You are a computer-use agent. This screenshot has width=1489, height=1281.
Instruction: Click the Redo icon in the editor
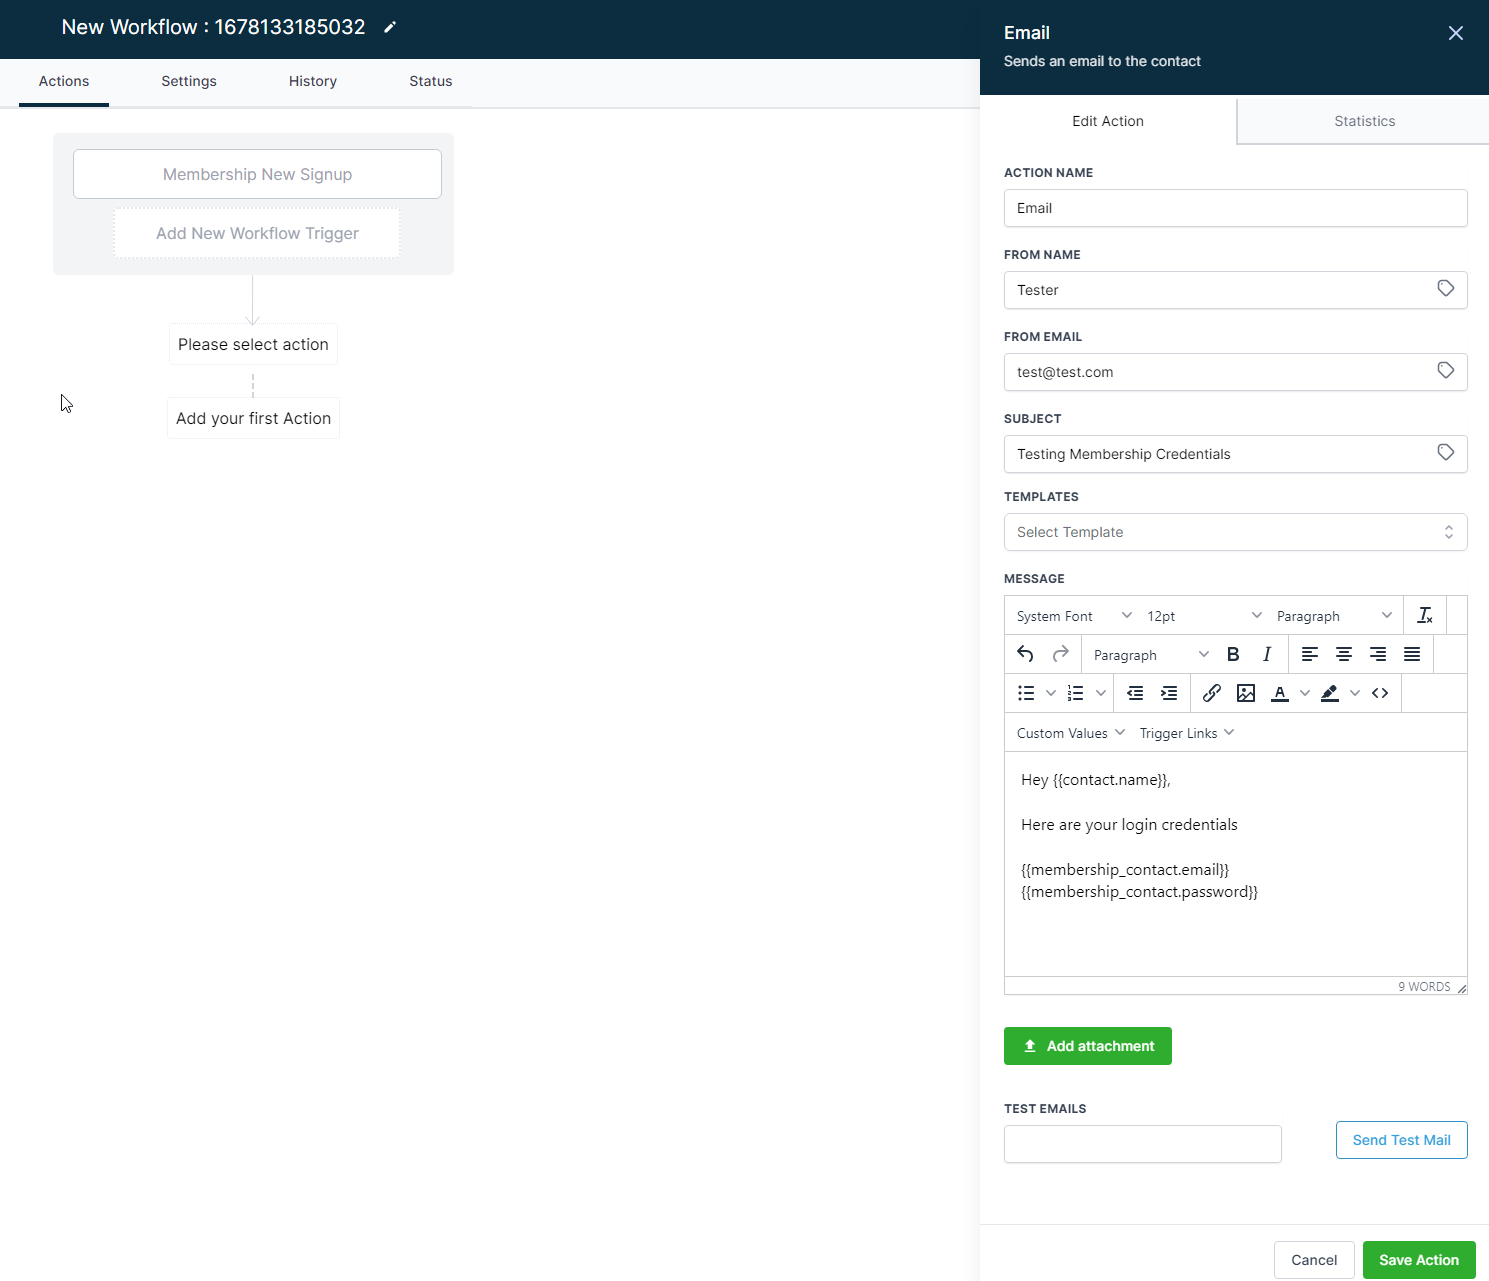(1059, 654)
